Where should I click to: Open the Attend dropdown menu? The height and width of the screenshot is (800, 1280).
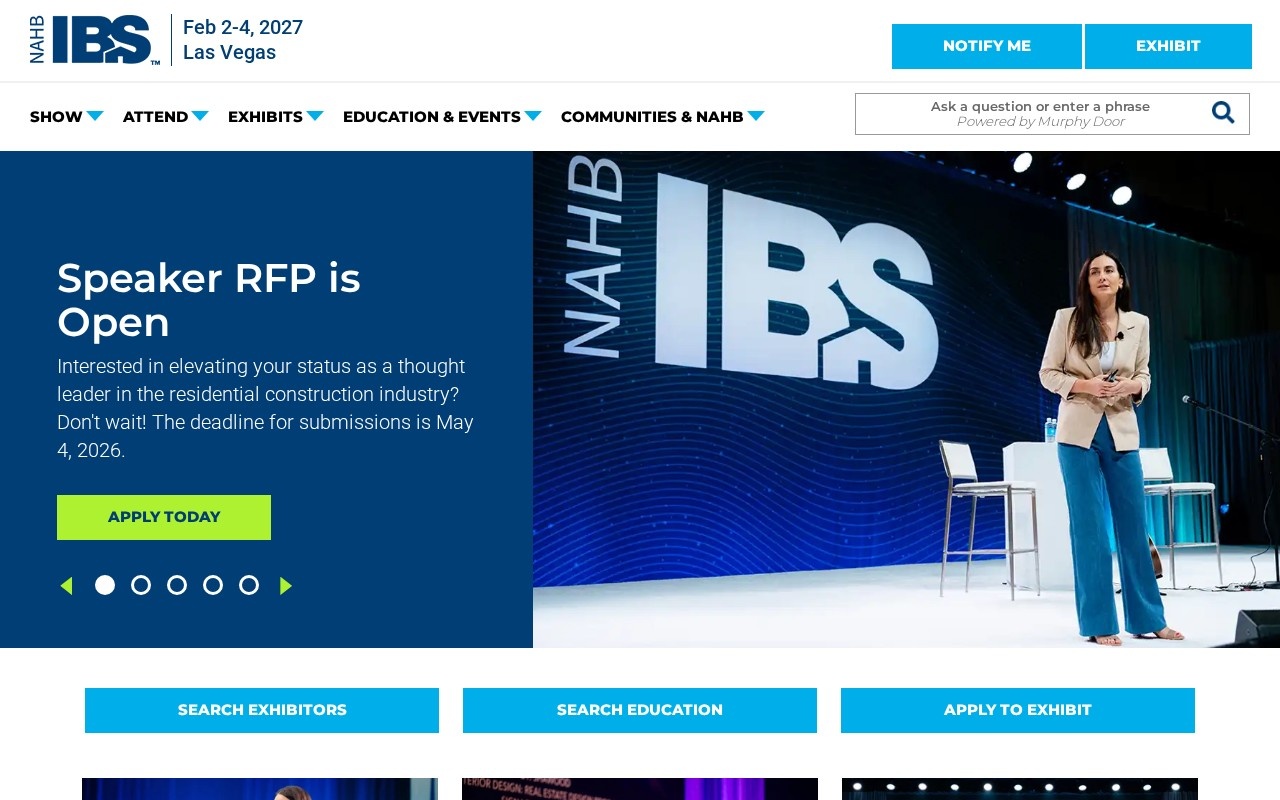(x=165, y=117)
